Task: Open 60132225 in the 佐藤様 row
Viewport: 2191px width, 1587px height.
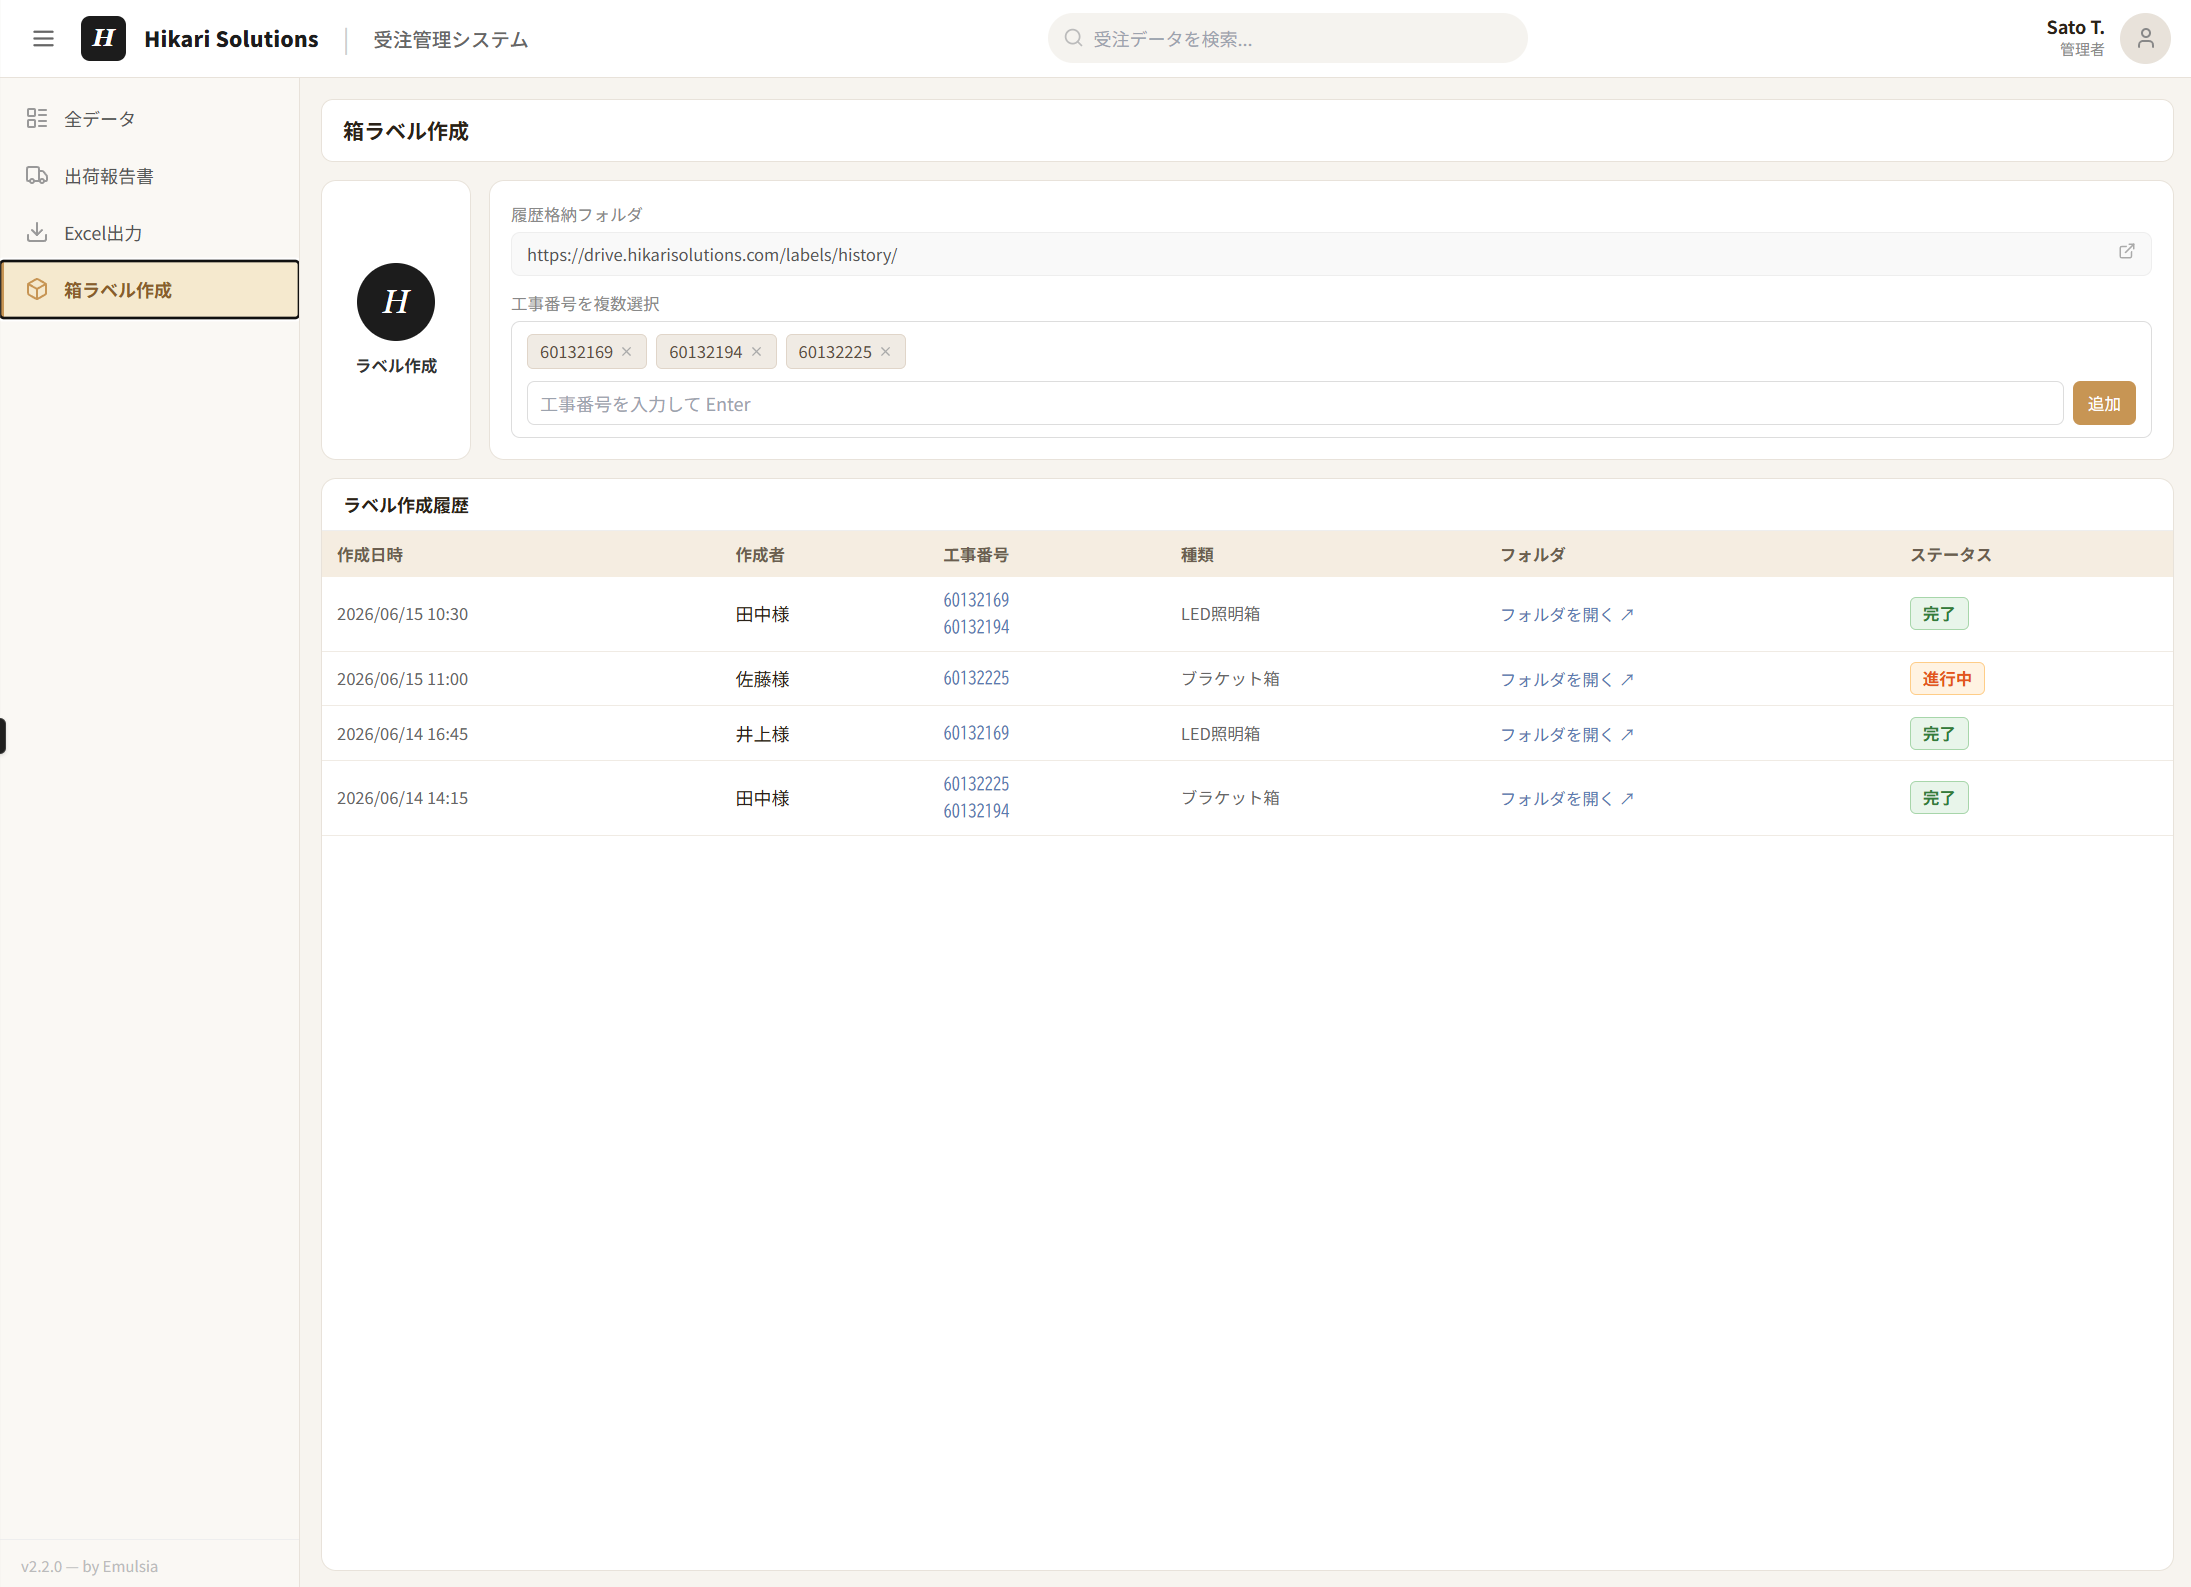Action: pos(976,678)
